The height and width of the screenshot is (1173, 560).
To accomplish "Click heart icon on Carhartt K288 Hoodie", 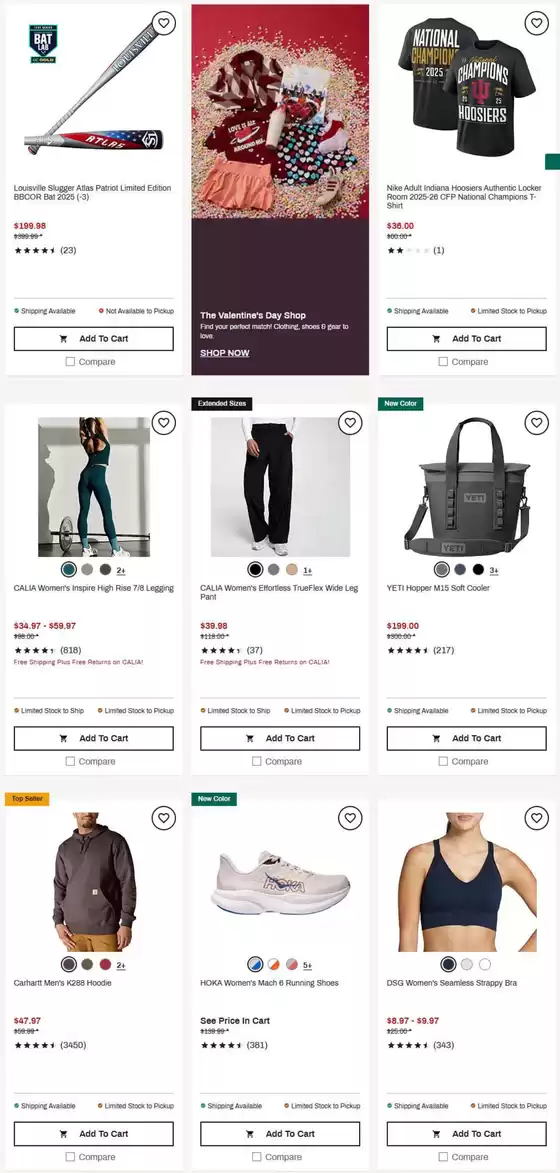I will click(163, 818).
